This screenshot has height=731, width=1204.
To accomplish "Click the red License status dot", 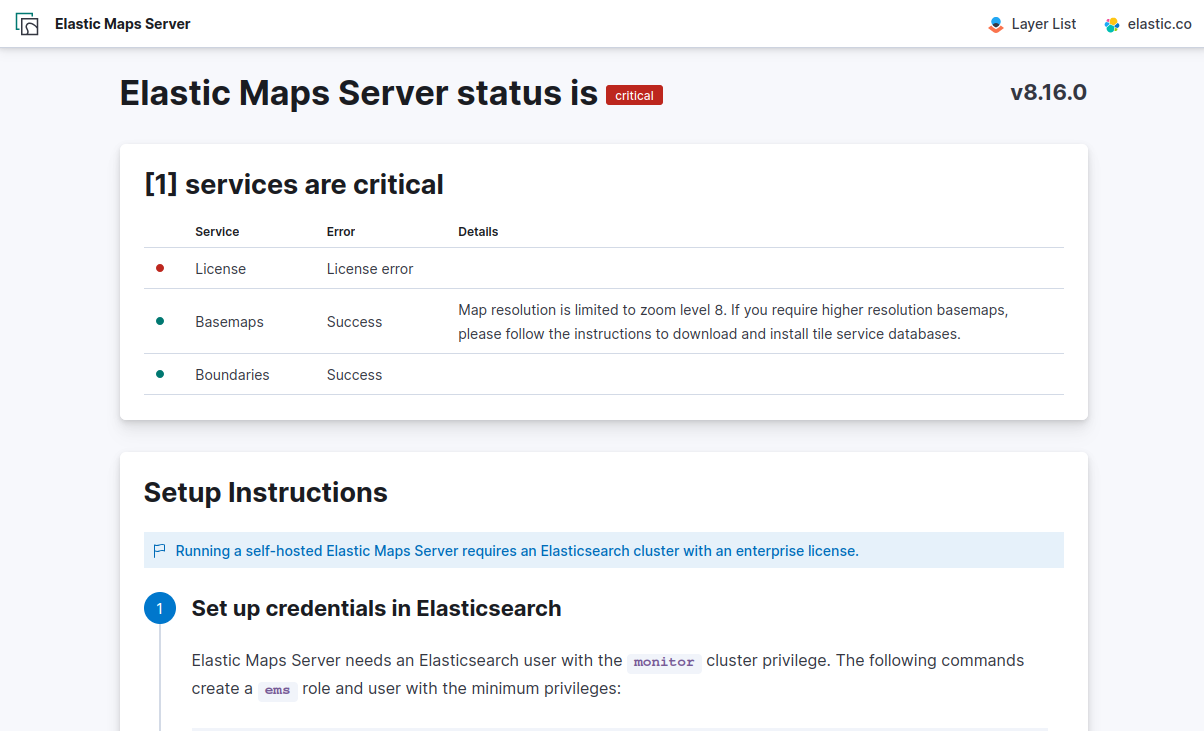I will [x=160, y=268].
